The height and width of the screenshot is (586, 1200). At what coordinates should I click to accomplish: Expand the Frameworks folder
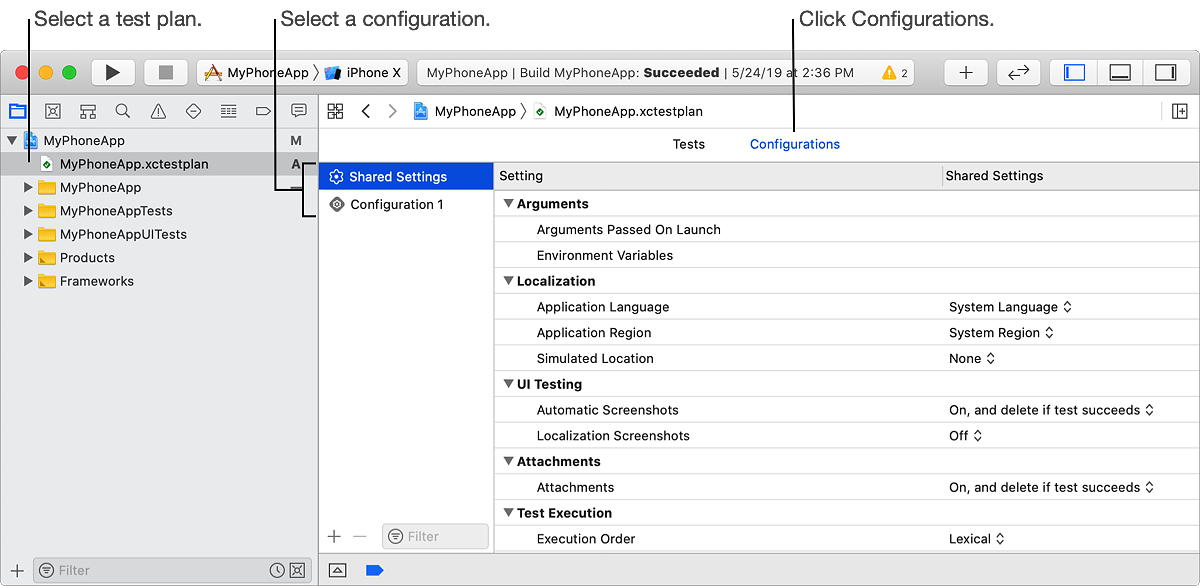[x=28, y=281]
